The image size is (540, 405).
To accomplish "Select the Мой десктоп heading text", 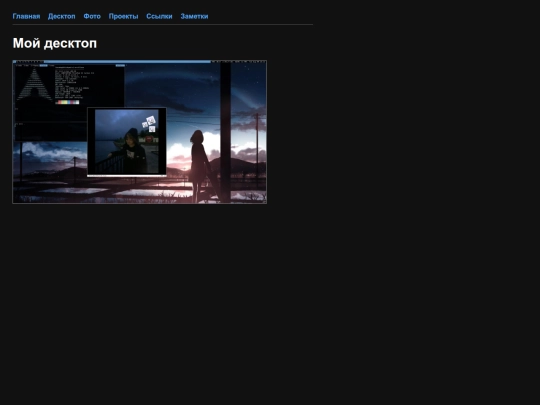I will 55,43.
